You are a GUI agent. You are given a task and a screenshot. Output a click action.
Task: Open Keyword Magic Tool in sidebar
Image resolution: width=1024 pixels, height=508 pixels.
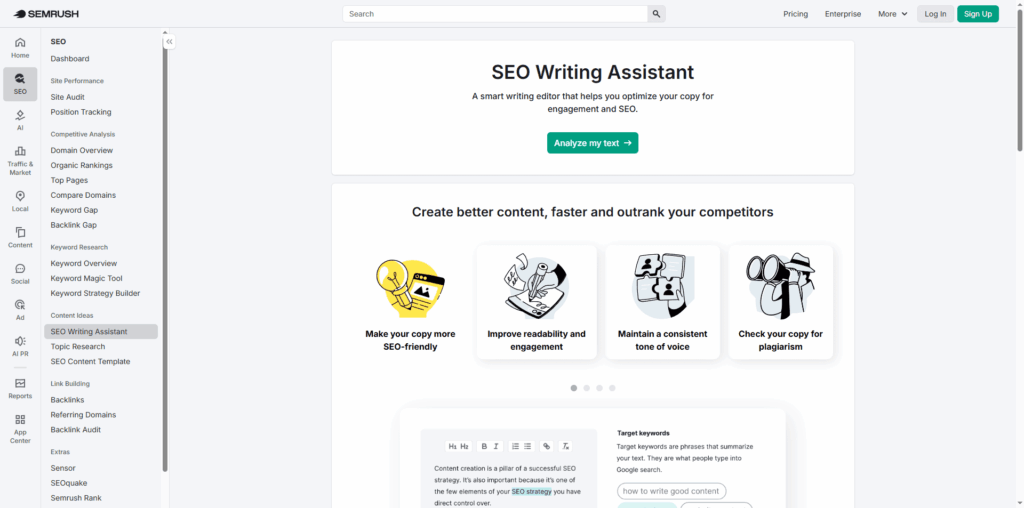87,278
